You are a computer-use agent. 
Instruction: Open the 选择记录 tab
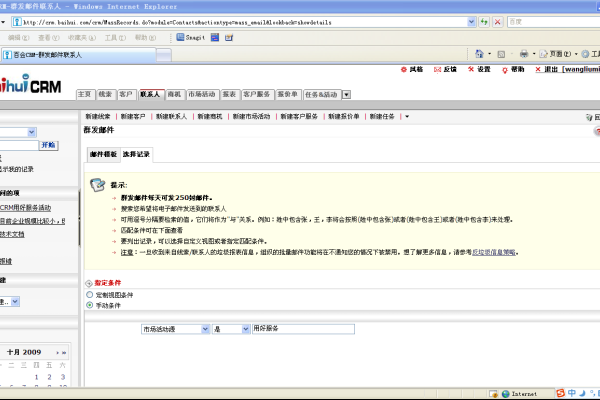[x=136, y=154]
